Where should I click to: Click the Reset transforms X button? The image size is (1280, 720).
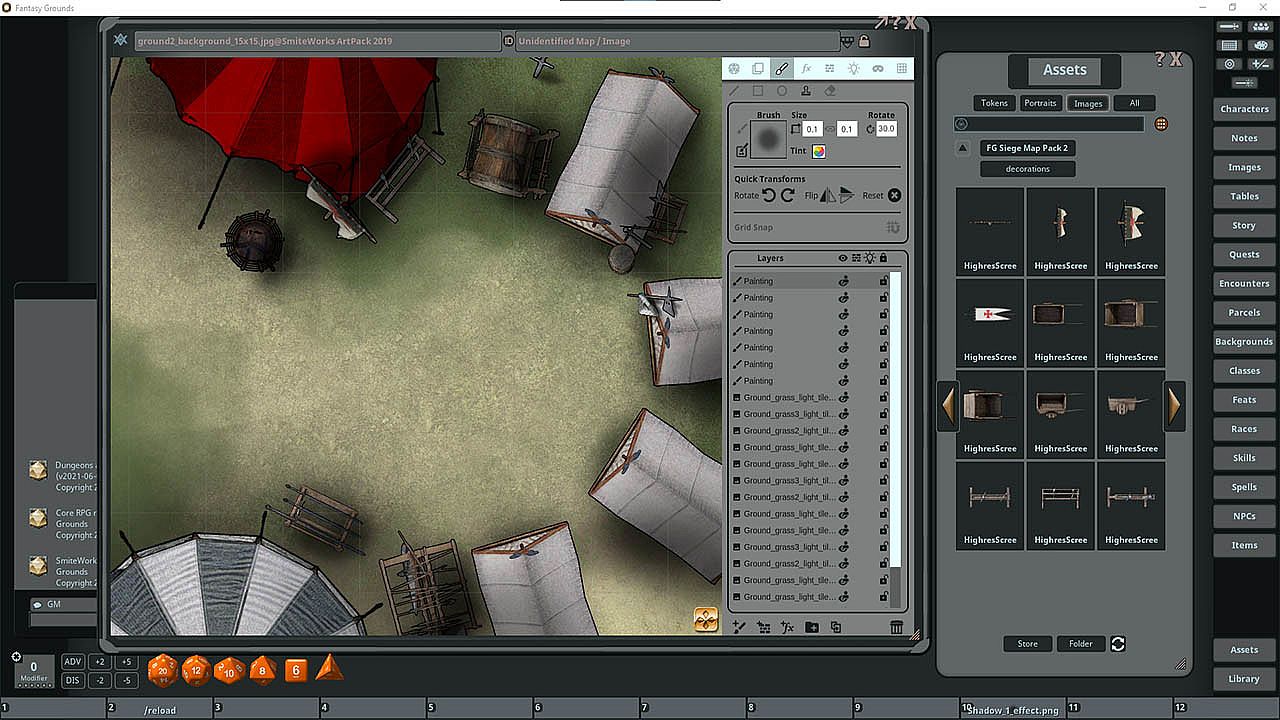[x=895, y=195]
